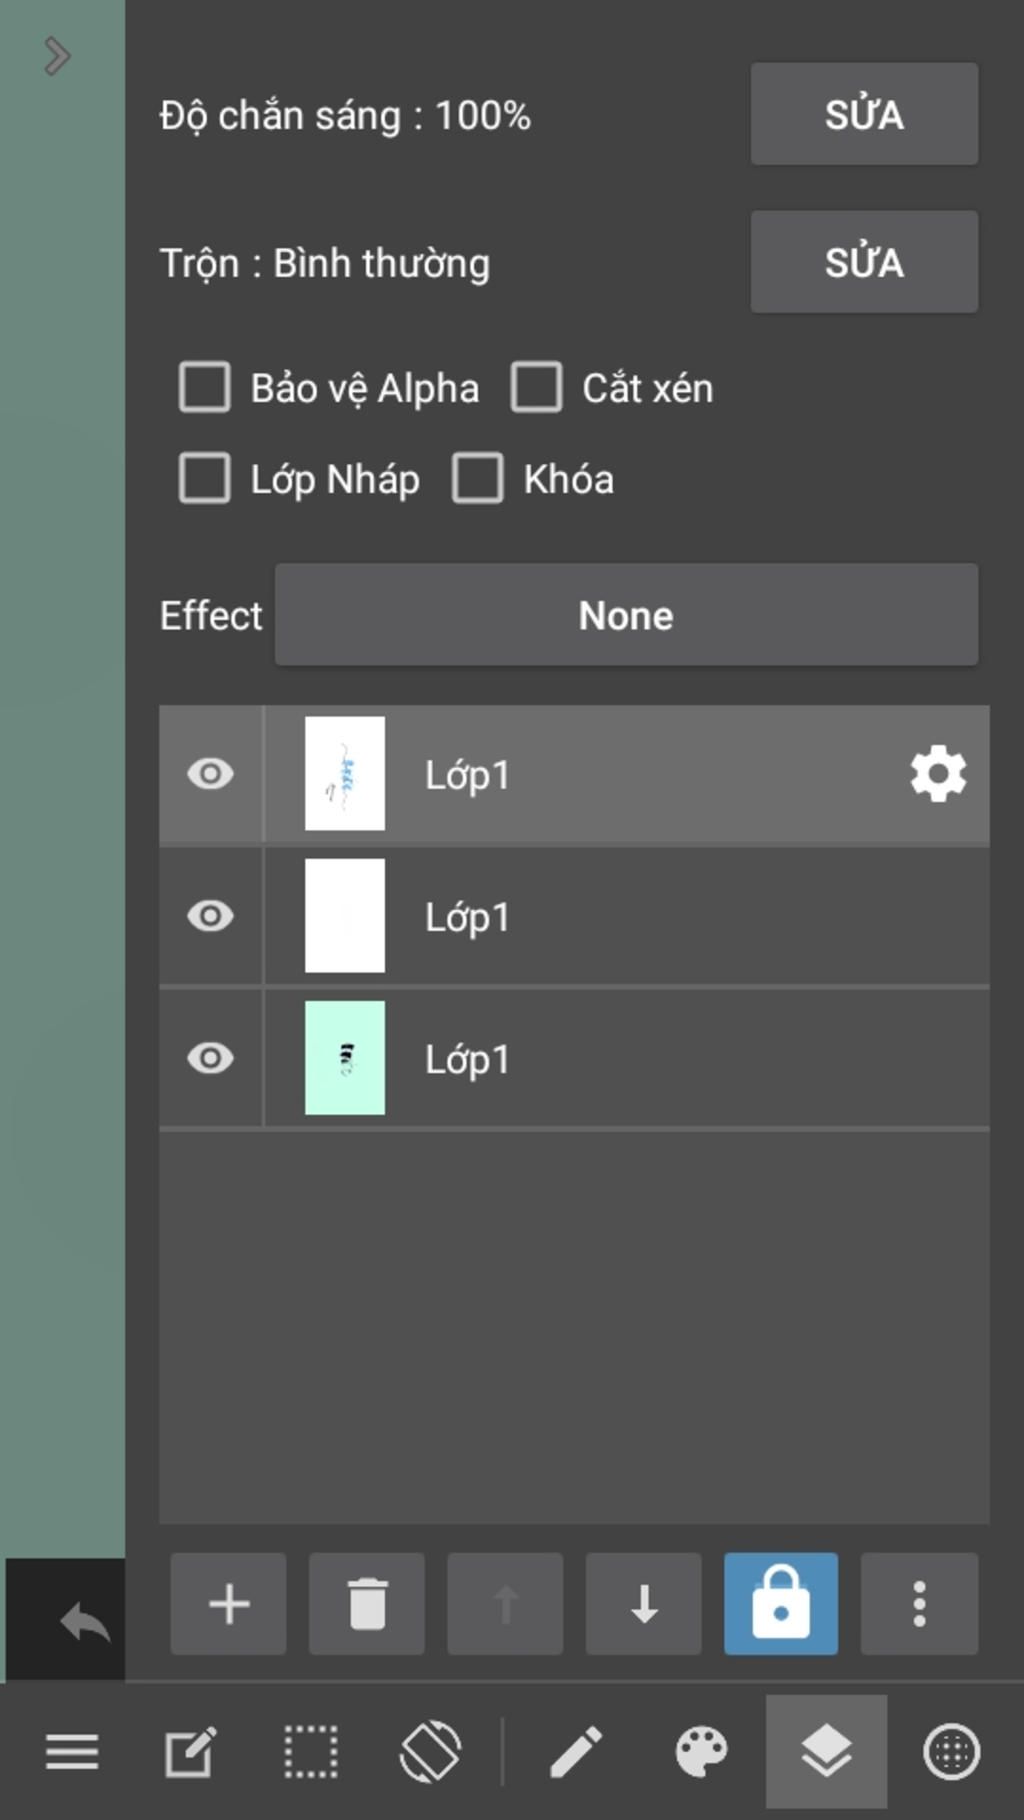Tap the undo arrow icon

coord(84,1621)
